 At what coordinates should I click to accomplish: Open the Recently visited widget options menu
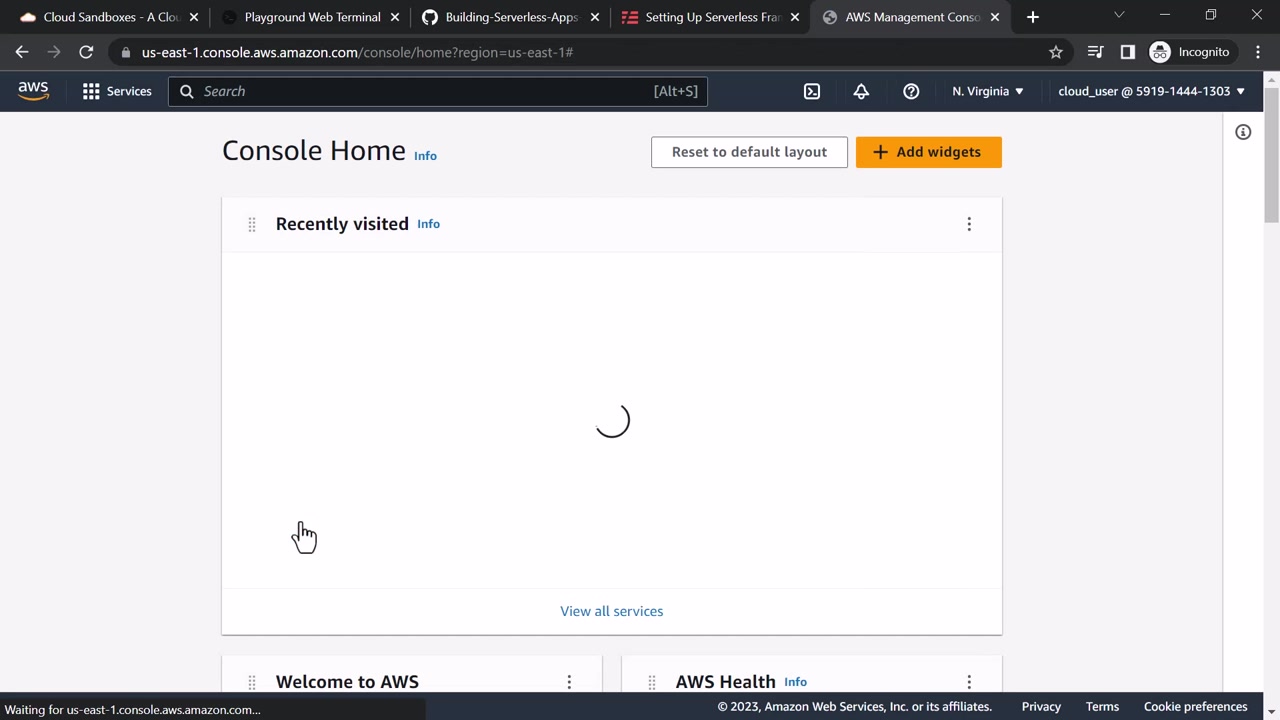[969, 224]
